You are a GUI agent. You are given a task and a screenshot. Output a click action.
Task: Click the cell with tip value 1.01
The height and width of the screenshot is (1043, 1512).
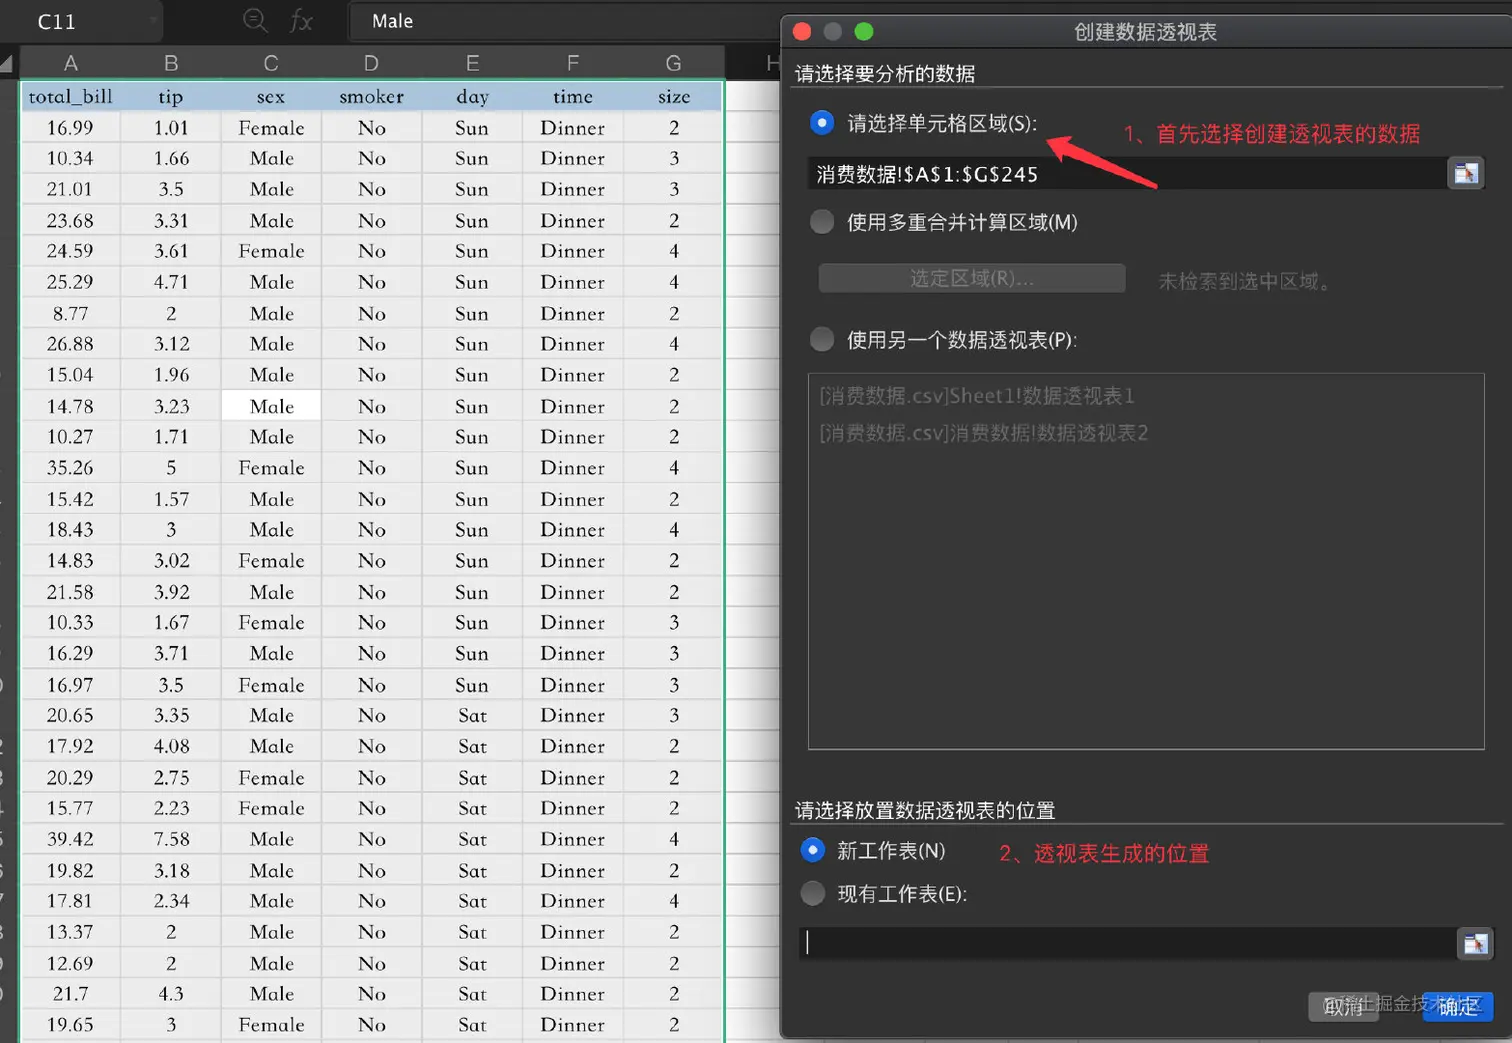(x=171, y=128)
